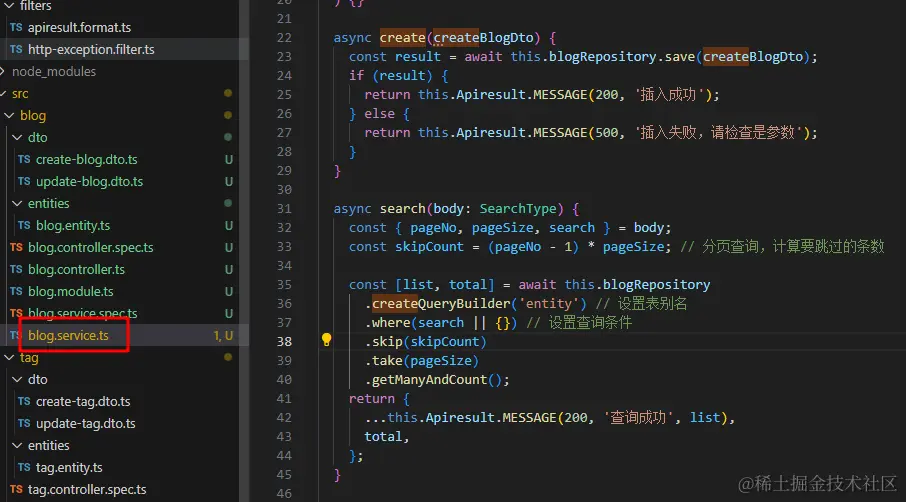Click the git status dot on blog folder
This screenshot has width=906, height=502.
point(228,115)
